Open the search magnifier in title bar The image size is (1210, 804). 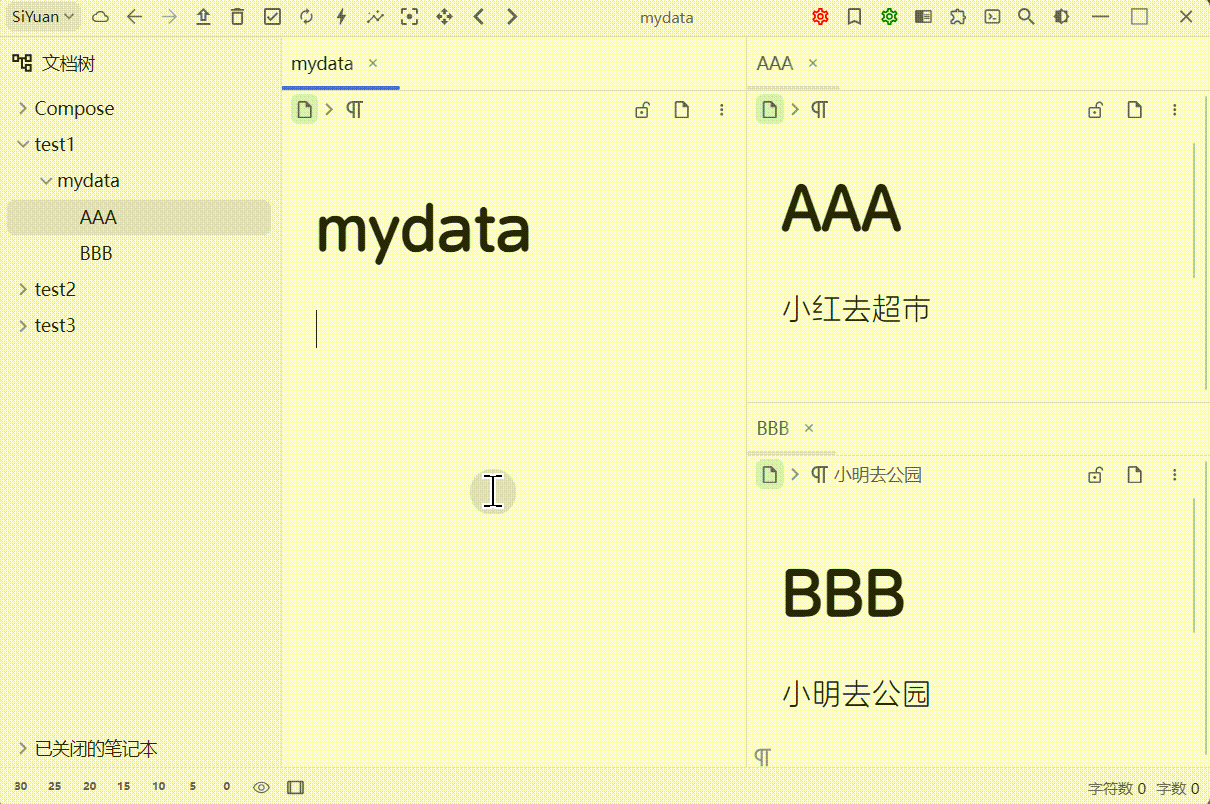(x=1026, y=17)
